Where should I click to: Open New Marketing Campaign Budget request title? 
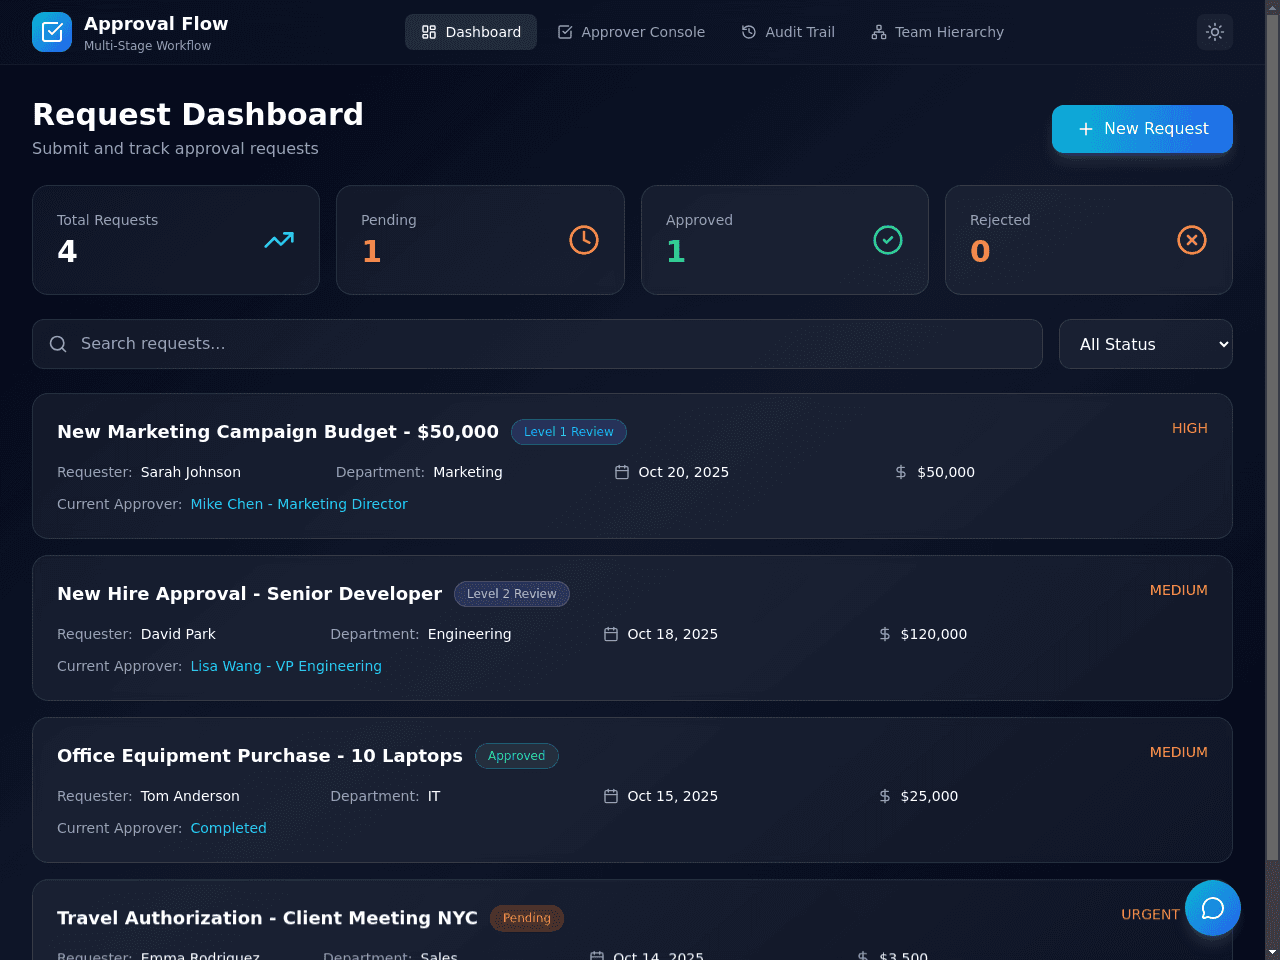point(278,432)
